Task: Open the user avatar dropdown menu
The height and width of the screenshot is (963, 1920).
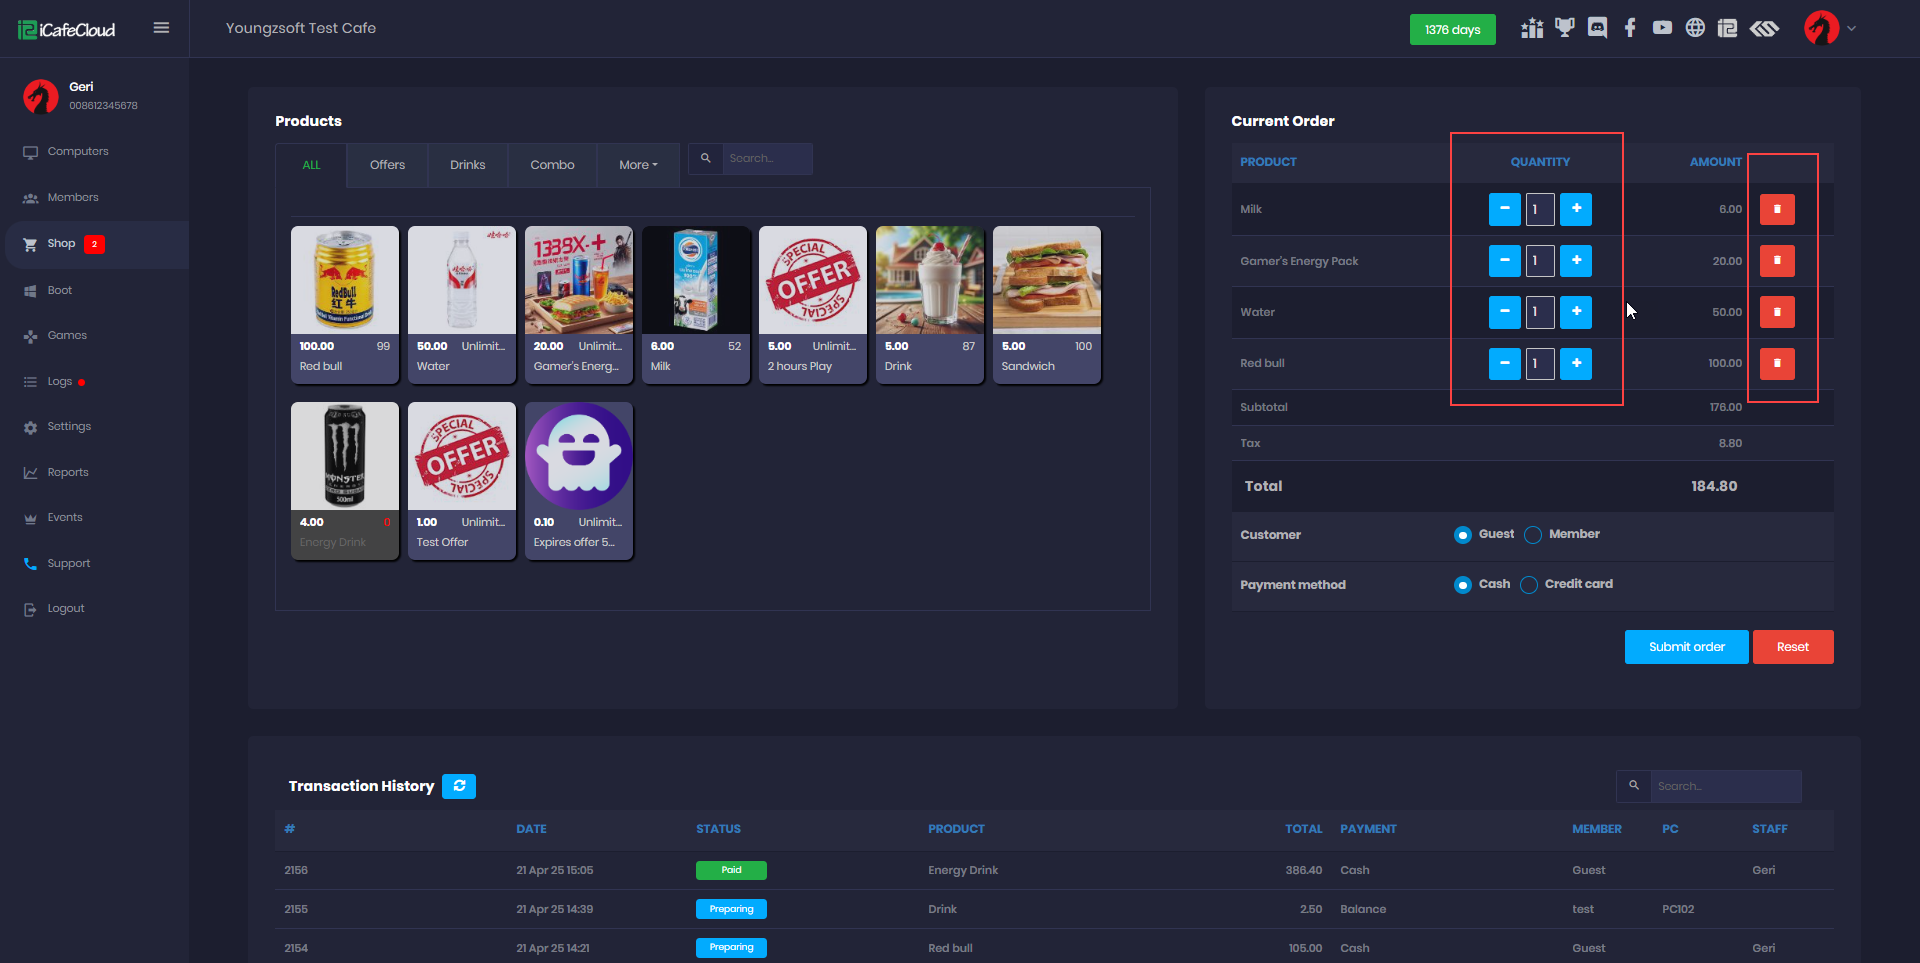Action: [1829, 28]
